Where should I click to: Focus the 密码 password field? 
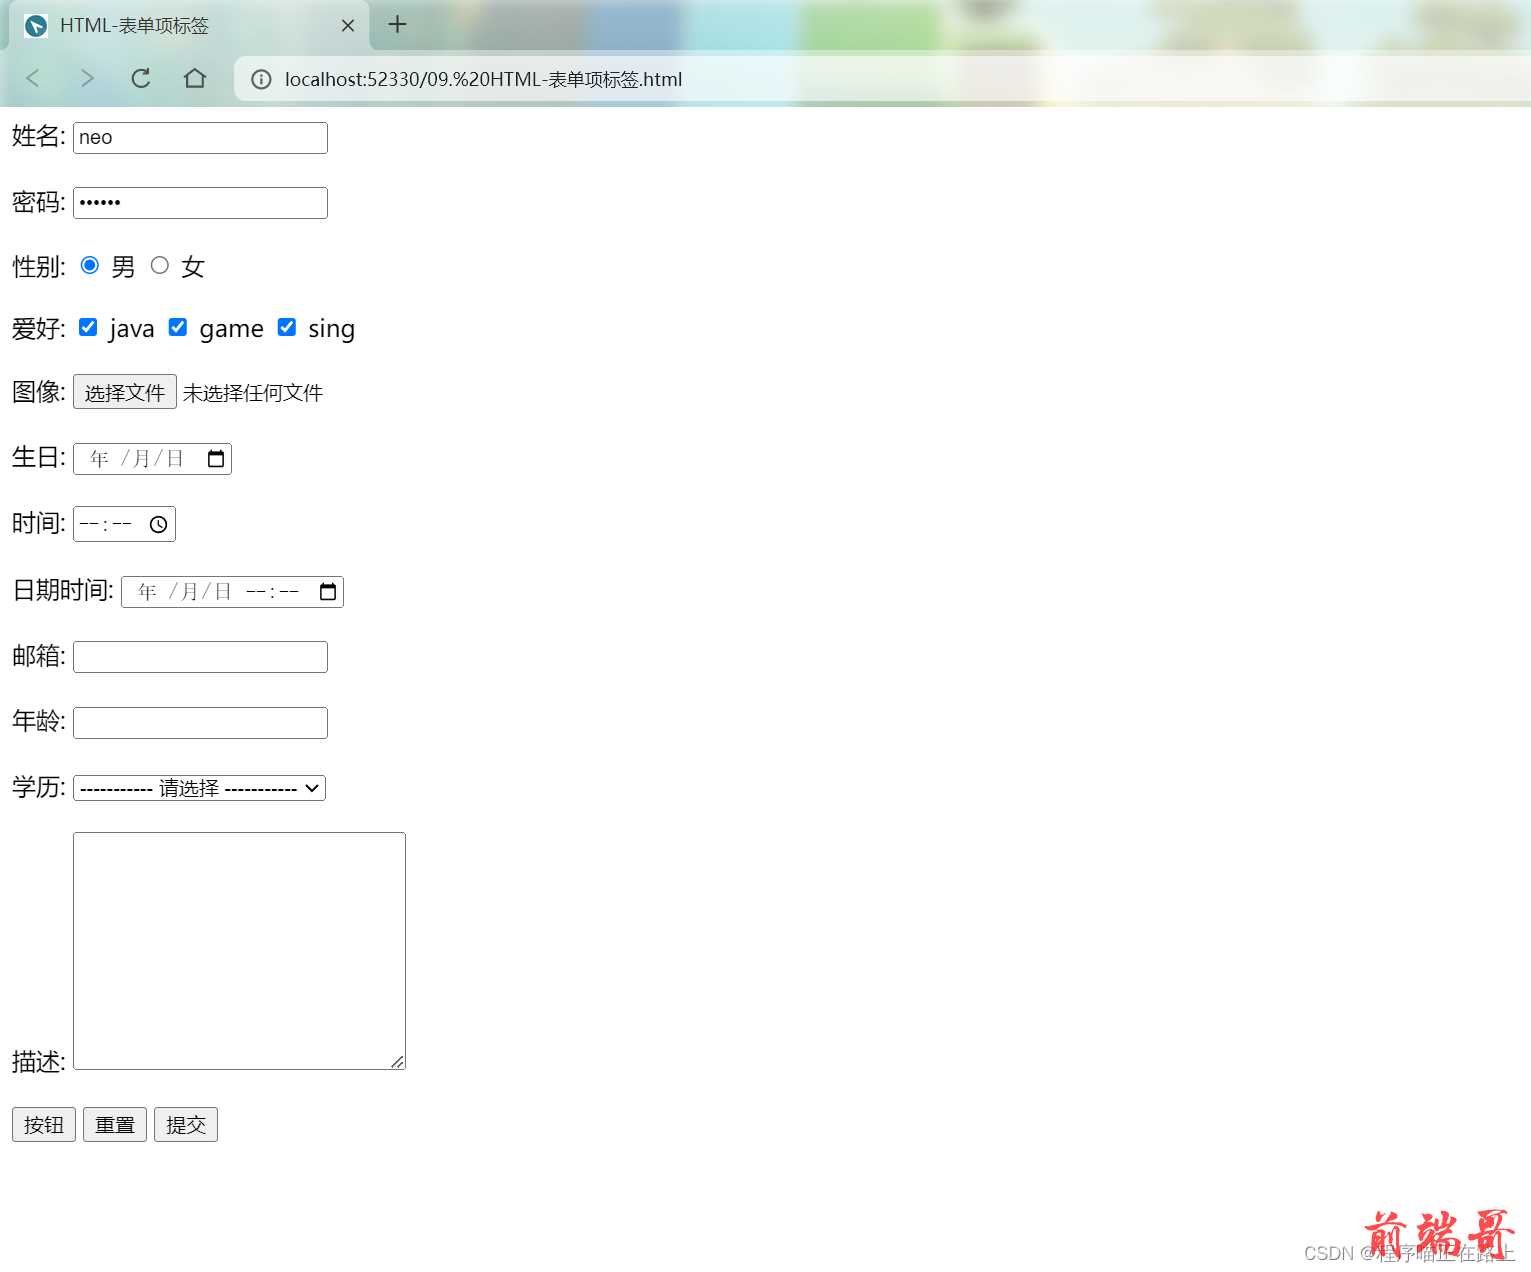click(x=200, y=203)
